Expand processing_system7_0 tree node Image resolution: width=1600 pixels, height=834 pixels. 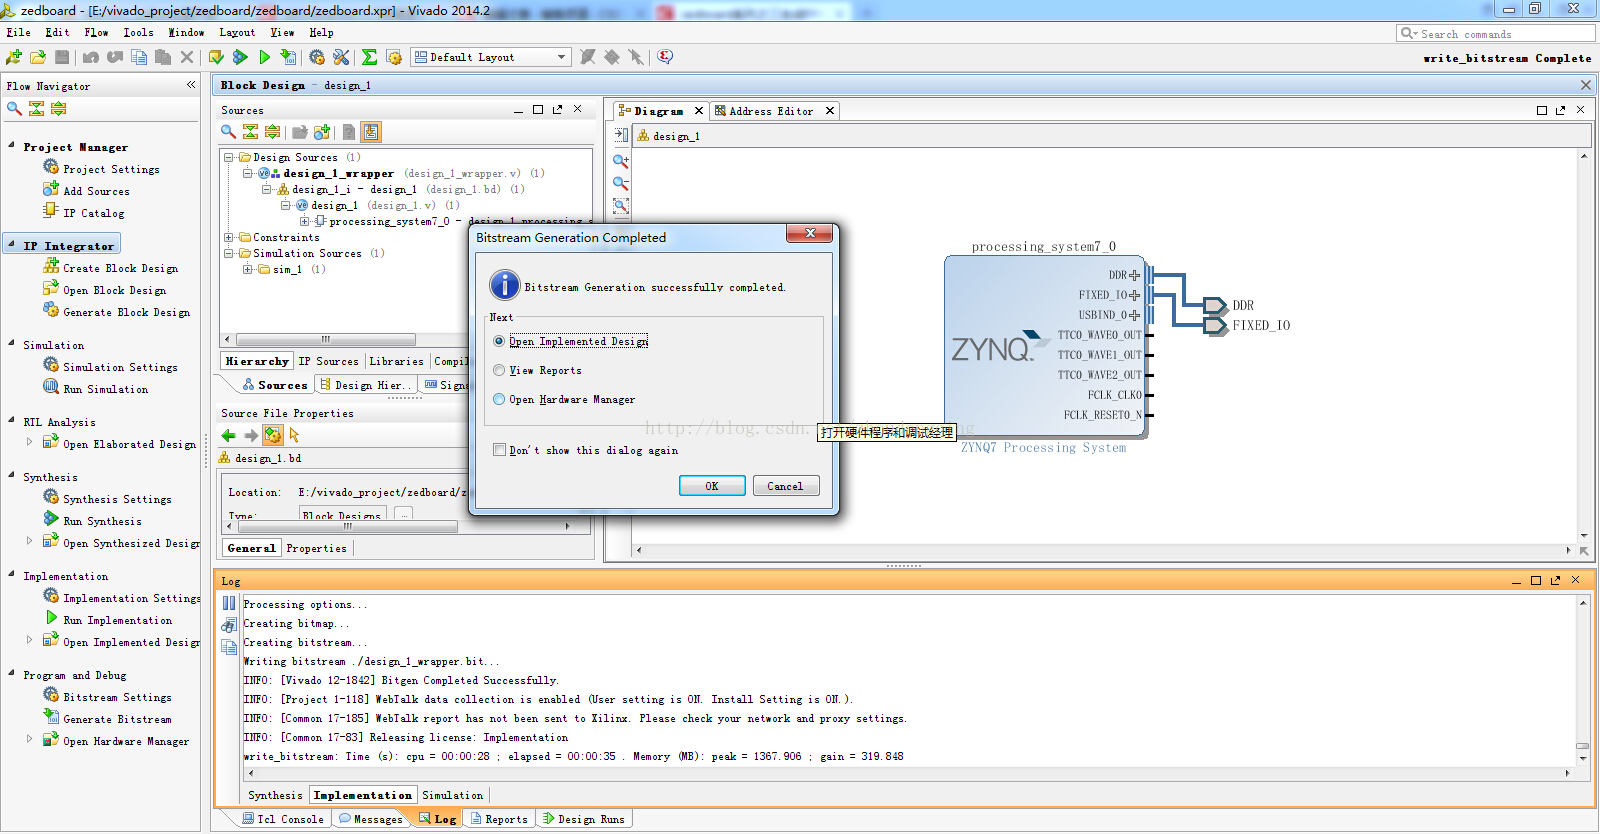[305, 221]
